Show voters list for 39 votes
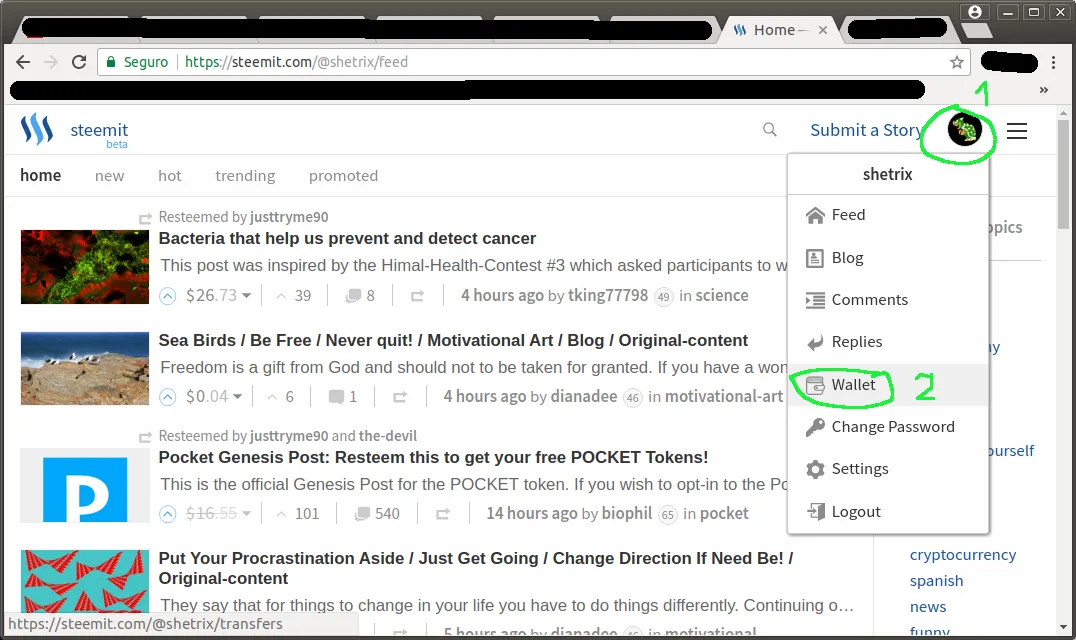 (294, 296)
